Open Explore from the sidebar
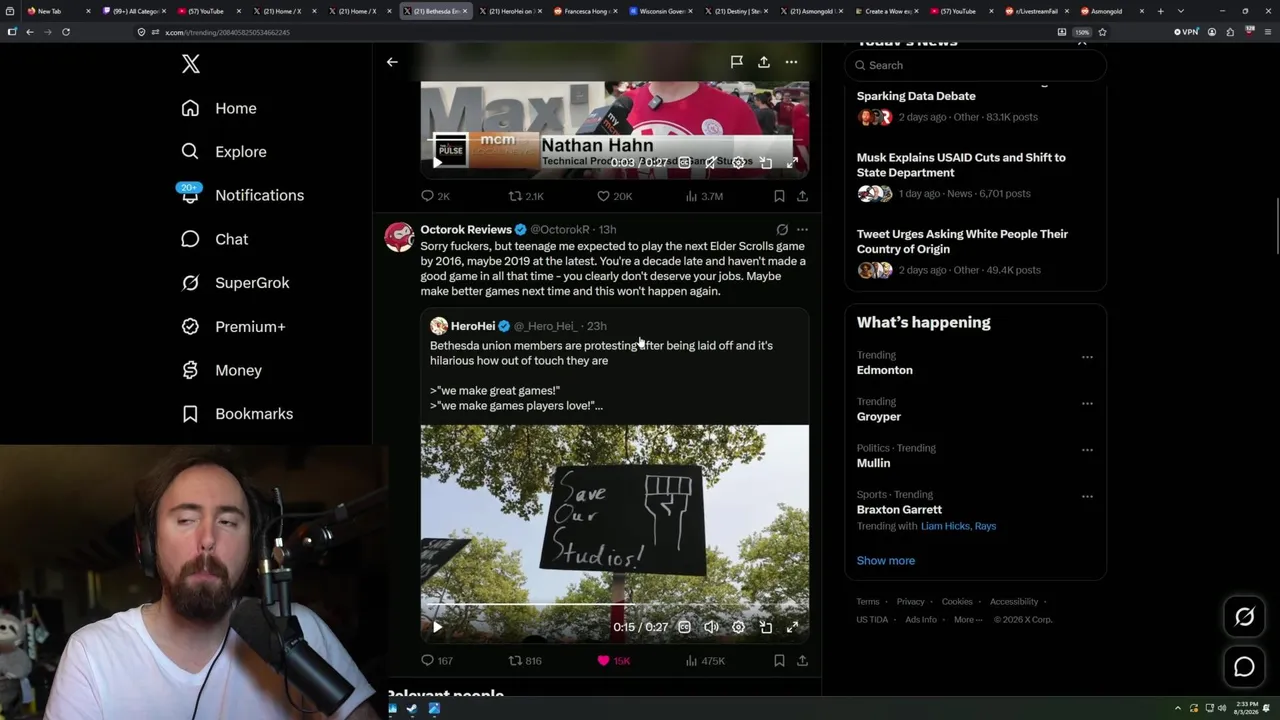This screenshot has width=1280, height=720. (x=224, y=152)
